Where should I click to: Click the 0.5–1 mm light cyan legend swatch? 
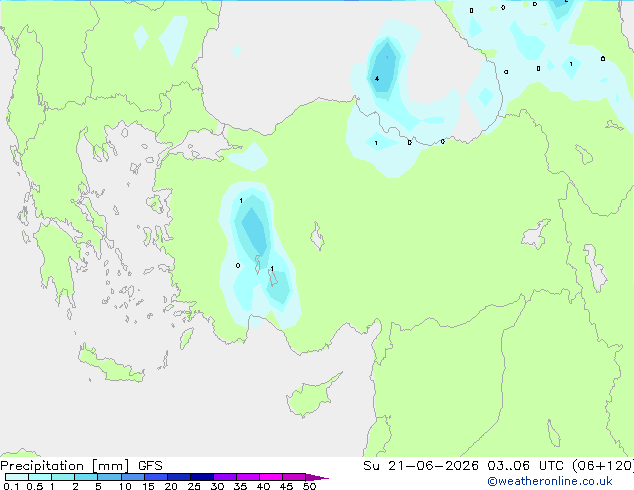[40, 477]
